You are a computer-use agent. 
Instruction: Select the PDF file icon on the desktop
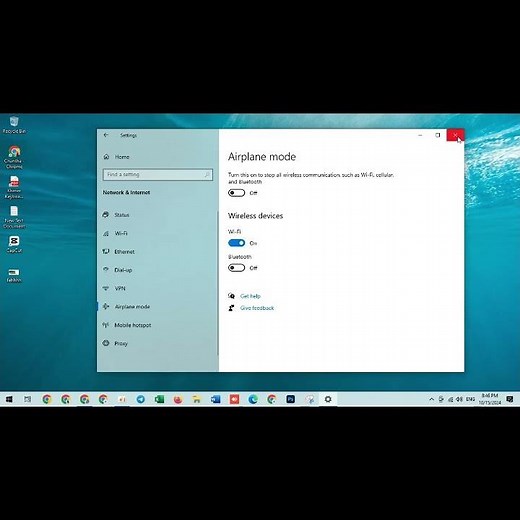[14, 187]
